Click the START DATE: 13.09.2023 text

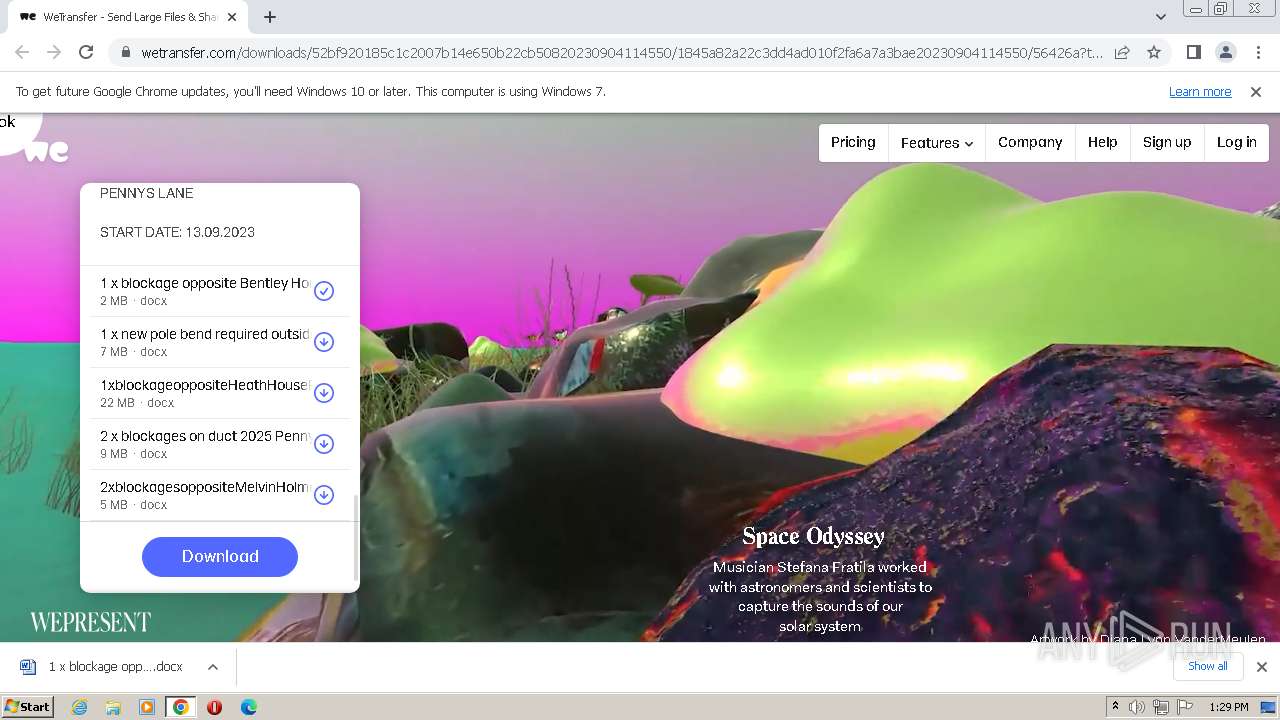tap(177, 232)
